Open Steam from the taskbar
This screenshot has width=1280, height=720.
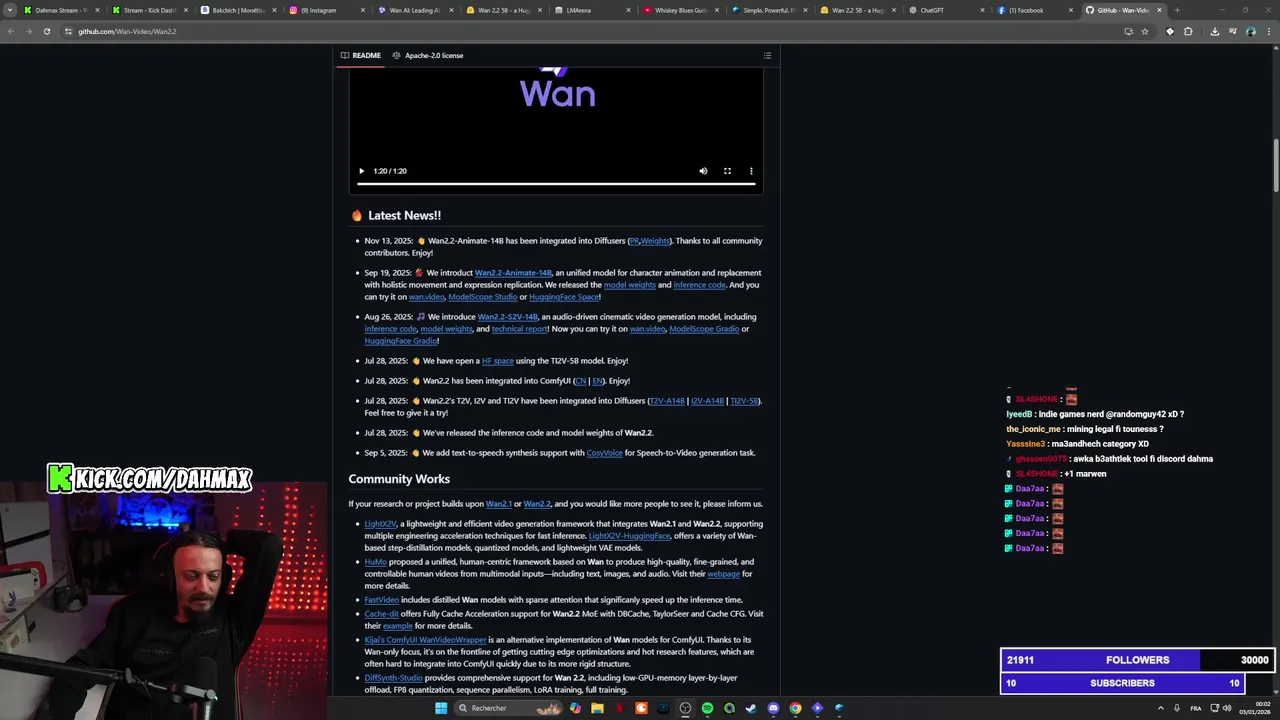point(751,708)
